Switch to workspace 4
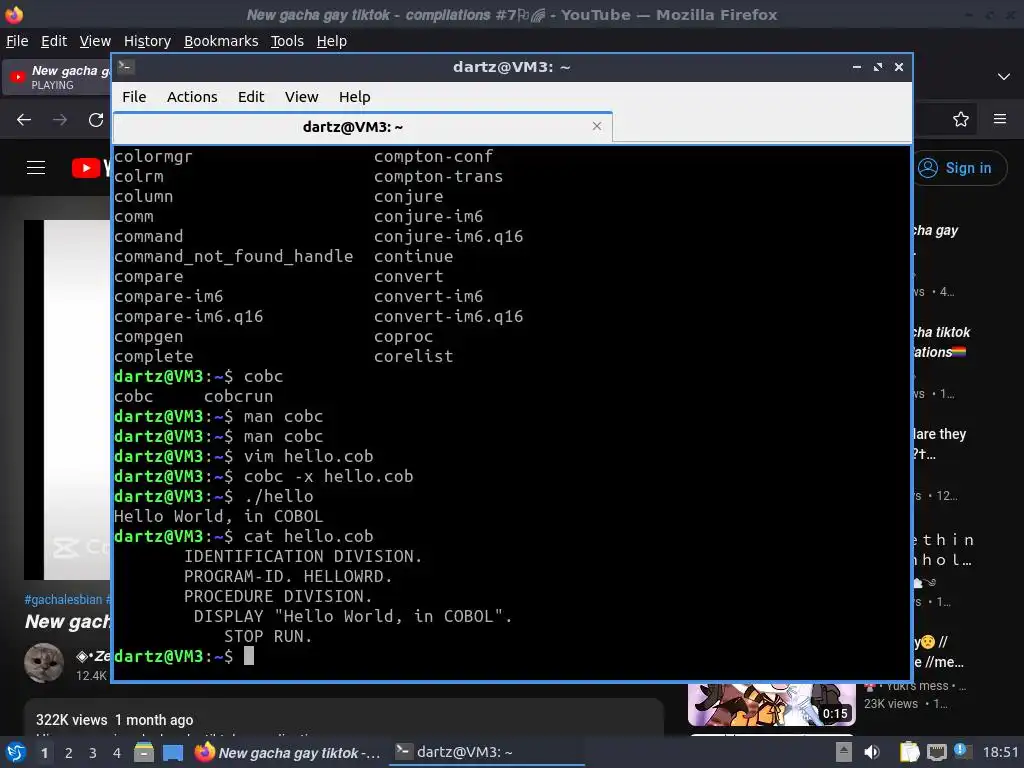Screen dimensions: 1024x768 tap(117, 753)
